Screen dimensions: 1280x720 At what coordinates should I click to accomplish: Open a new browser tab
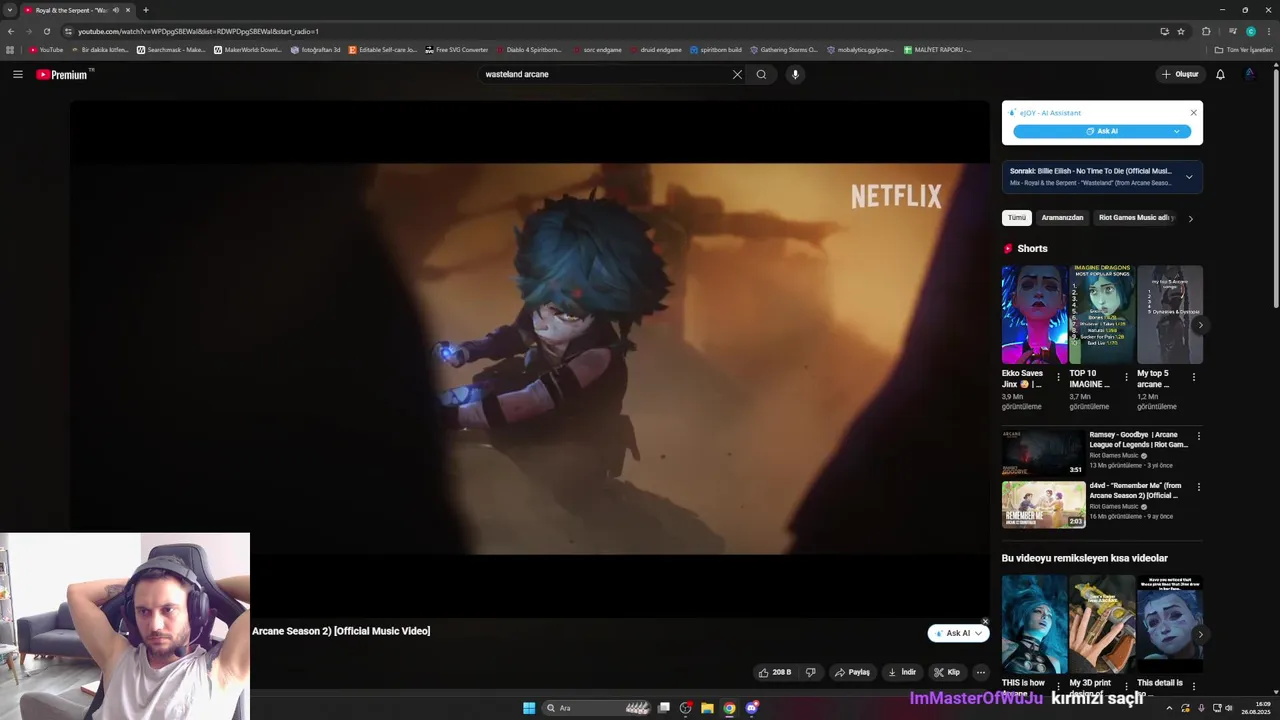[146, 10]
